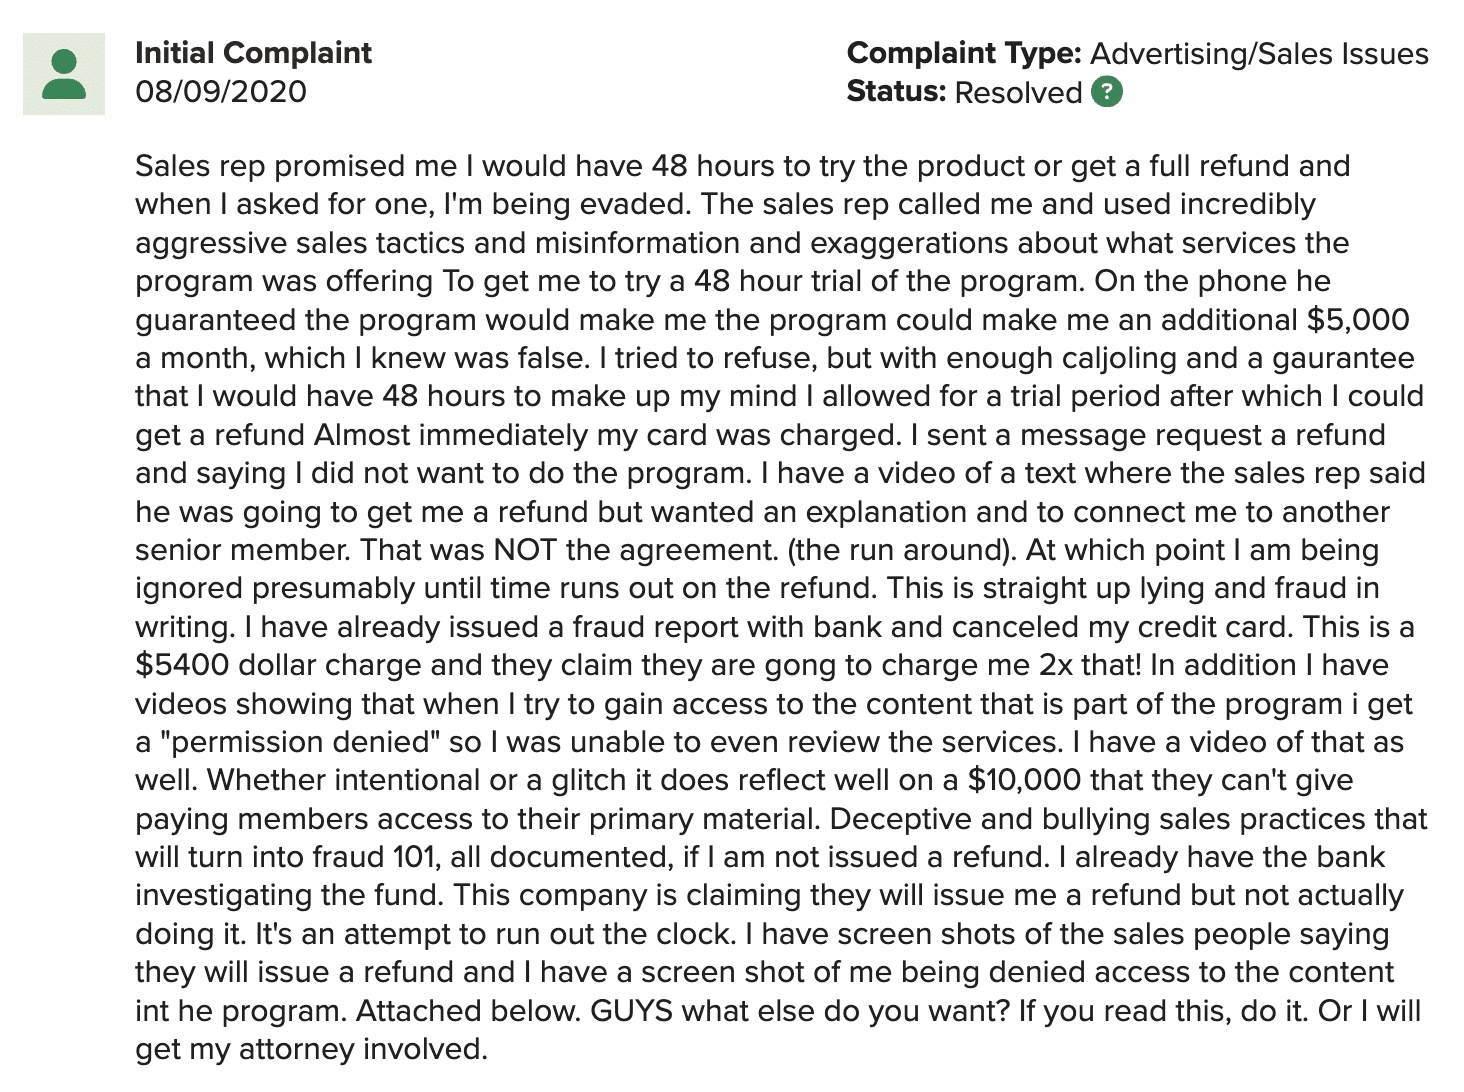This screenshot has height=1092, width=1464.
Task: Click the capitalized word GUYS near the end
Action: coord(632,1011)
